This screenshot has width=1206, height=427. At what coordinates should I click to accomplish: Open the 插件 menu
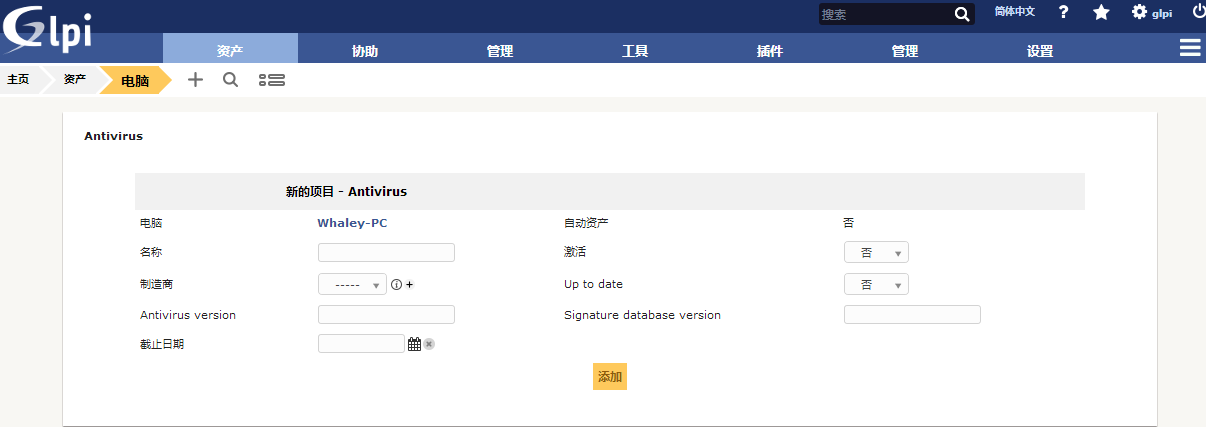(770, 51)
